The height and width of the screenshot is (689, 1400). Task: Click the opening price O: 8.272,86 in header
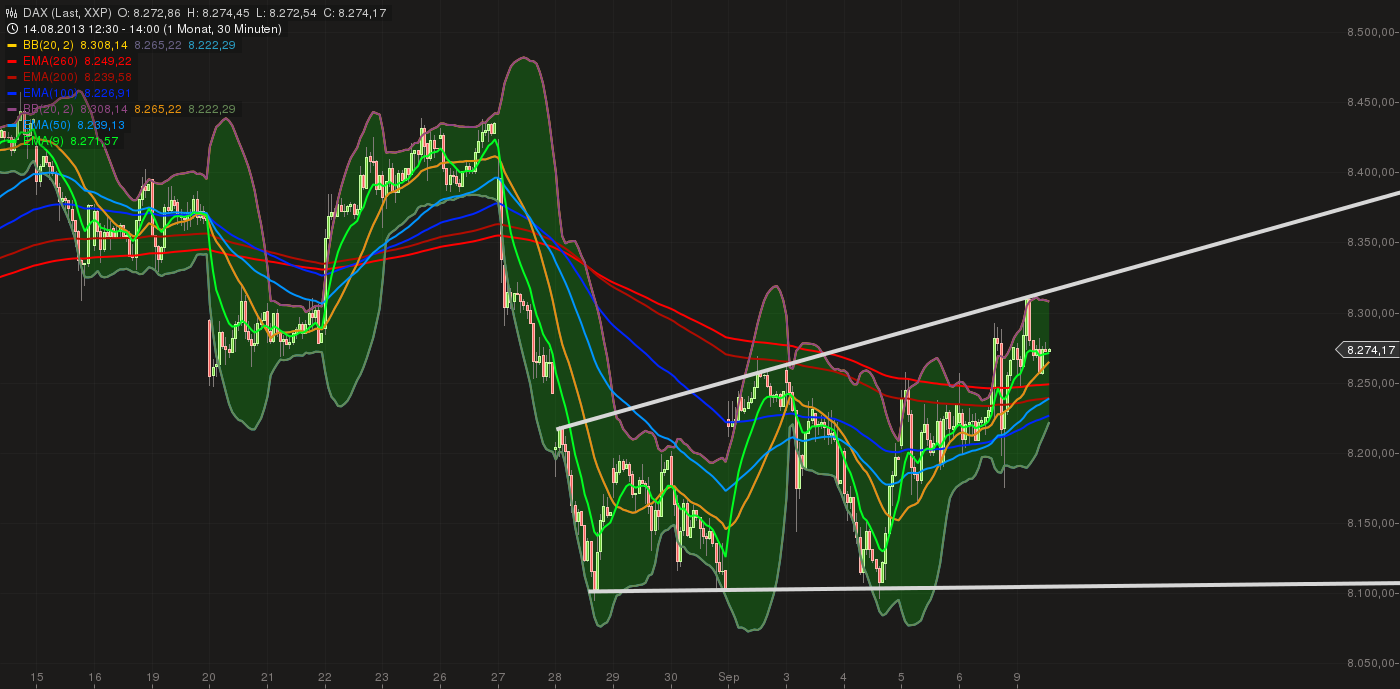(x=150, y=13)
